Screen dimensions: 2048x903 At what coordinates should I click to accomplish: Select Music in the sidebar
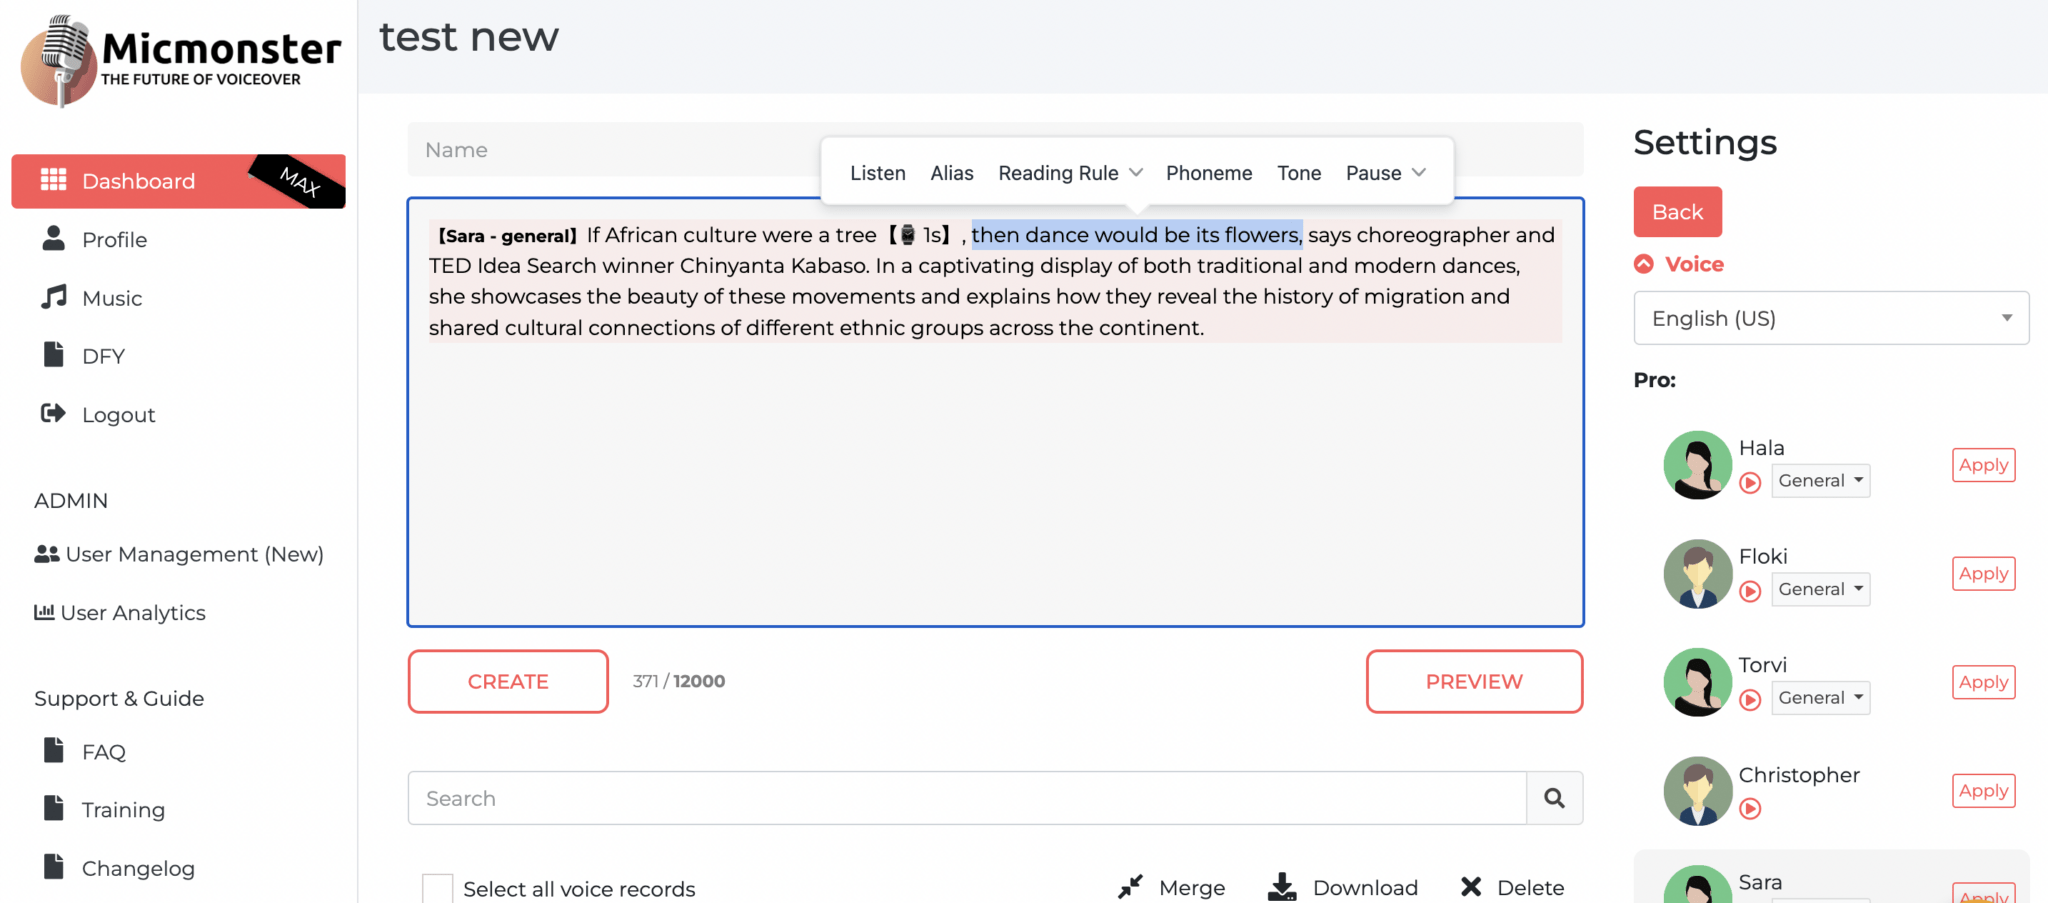coord(111,297)
